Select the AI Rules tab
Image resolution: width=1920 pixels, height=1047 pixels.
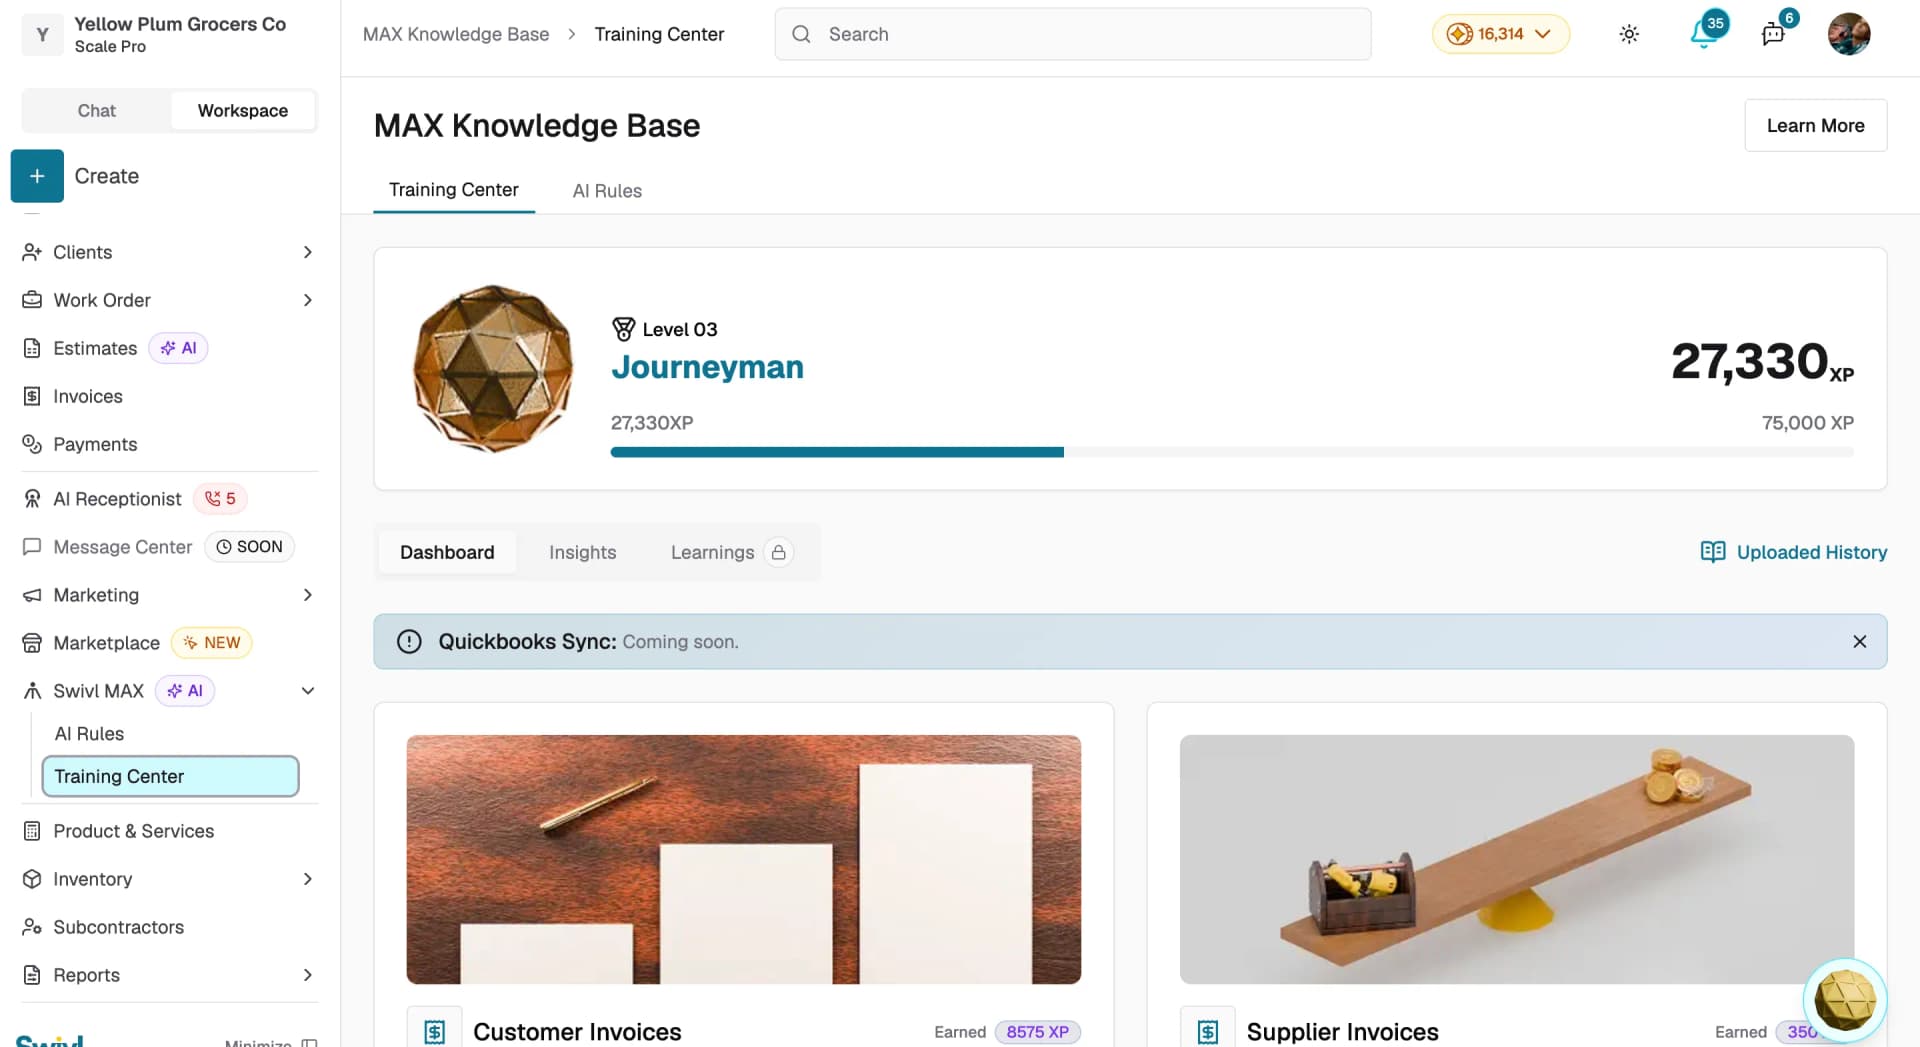pos(607,191)
